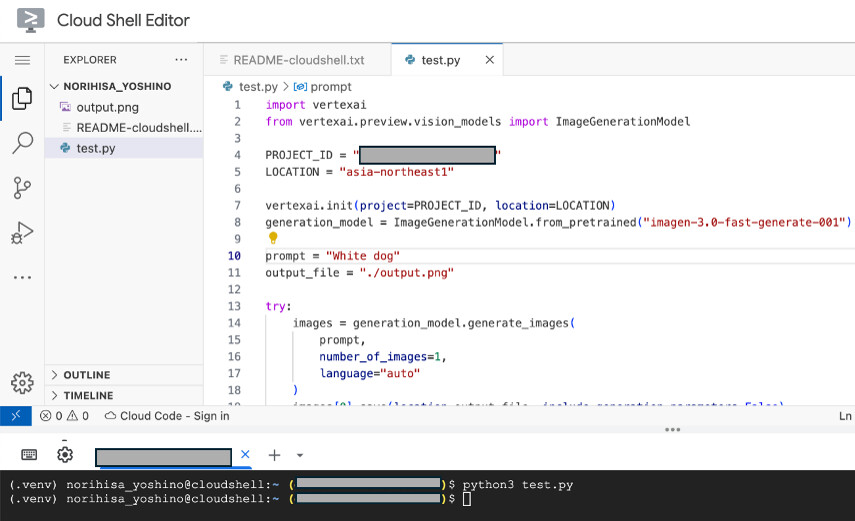Expand the TIMELINE section
The image size is (855, 521).
[87, 395]
